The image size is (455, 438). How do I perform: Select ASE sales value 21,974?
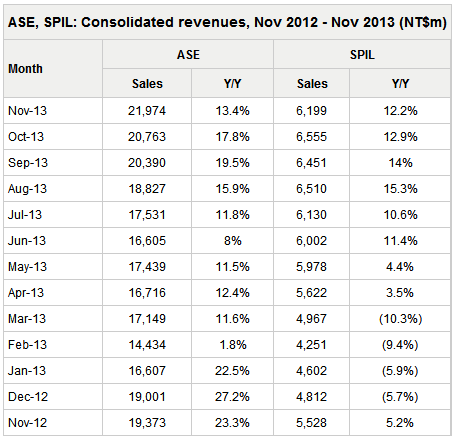147,110
